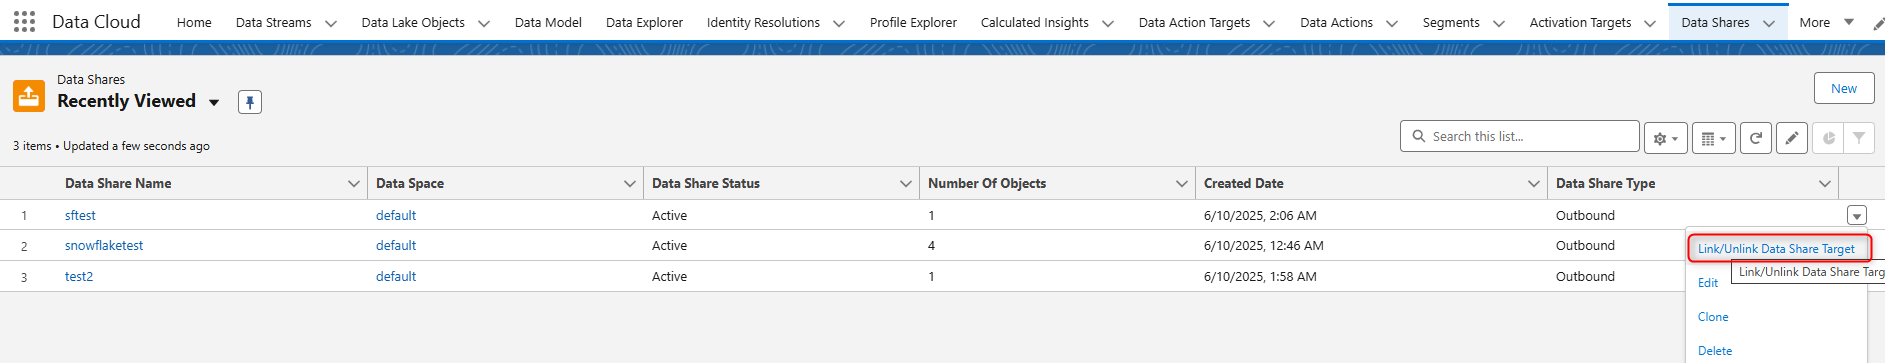Select created date 6/10/2025, 1:58 AM

[x=1260, y=276]
